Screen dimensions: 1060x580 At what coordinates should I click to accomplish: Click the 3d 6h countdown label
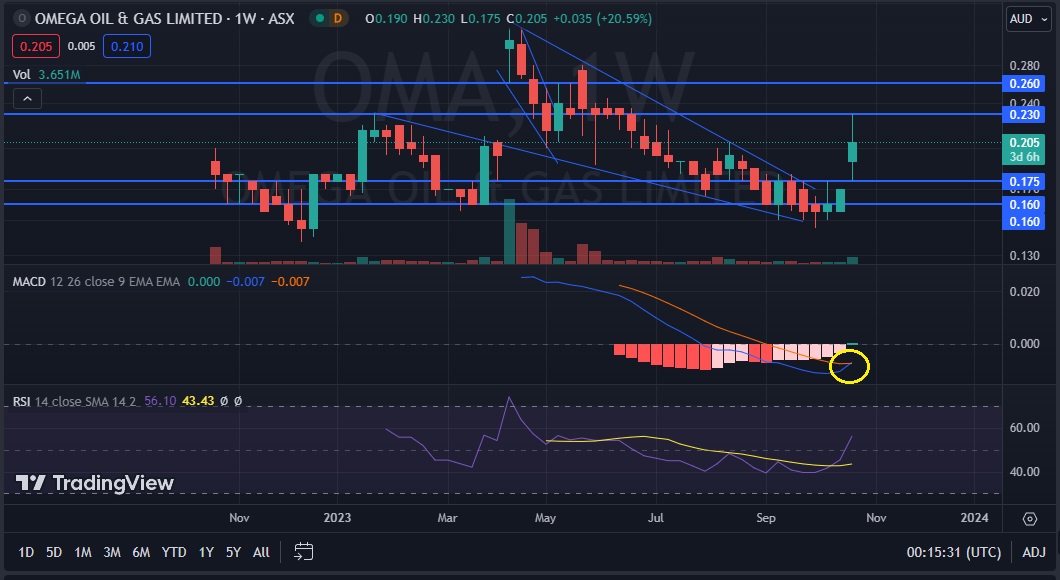pos(1024,157)
